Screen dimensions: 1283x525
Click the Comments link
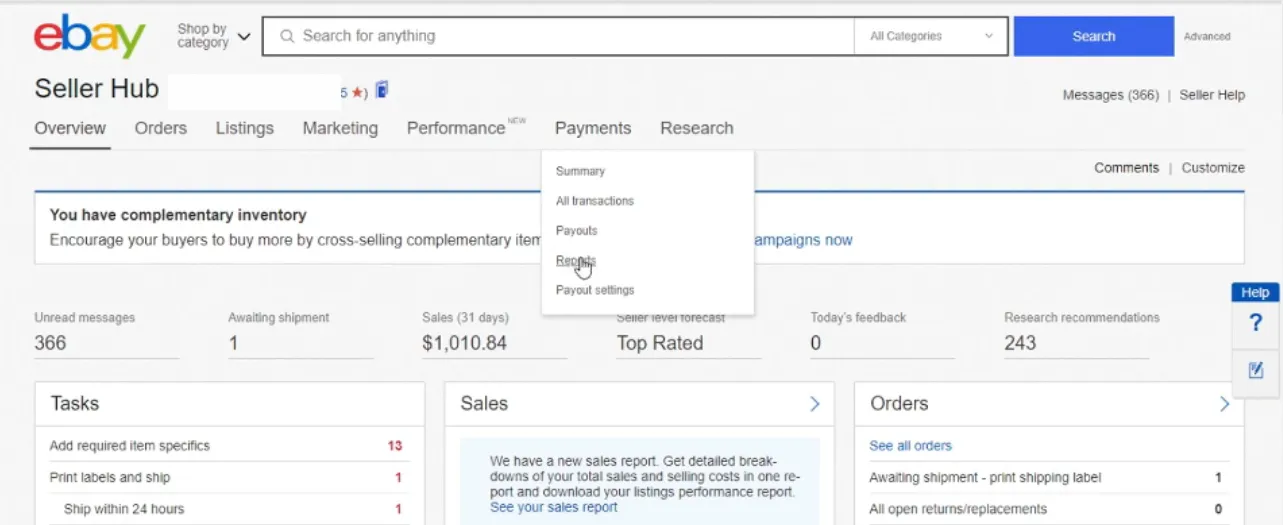coord(1126,168)
